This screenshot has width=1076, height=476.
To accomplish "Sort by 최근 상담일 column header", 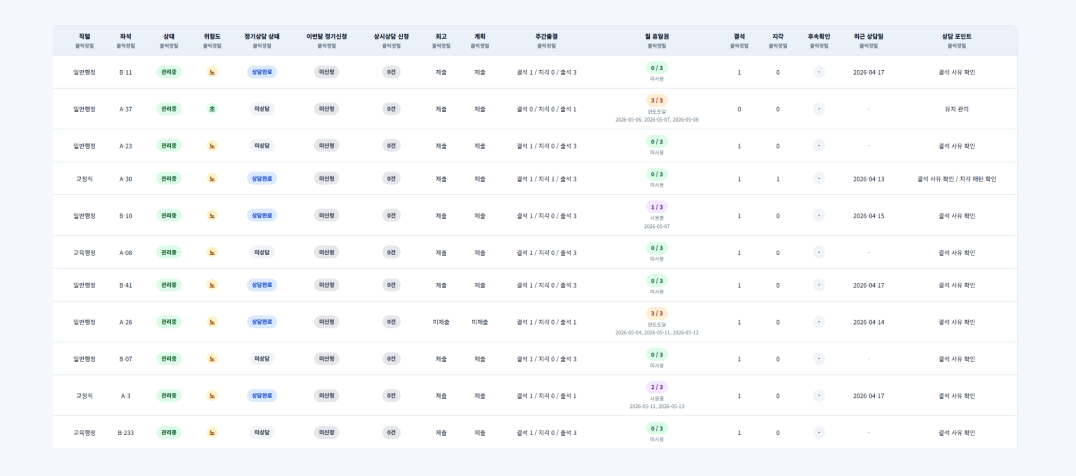I will (x=869, y=36).
